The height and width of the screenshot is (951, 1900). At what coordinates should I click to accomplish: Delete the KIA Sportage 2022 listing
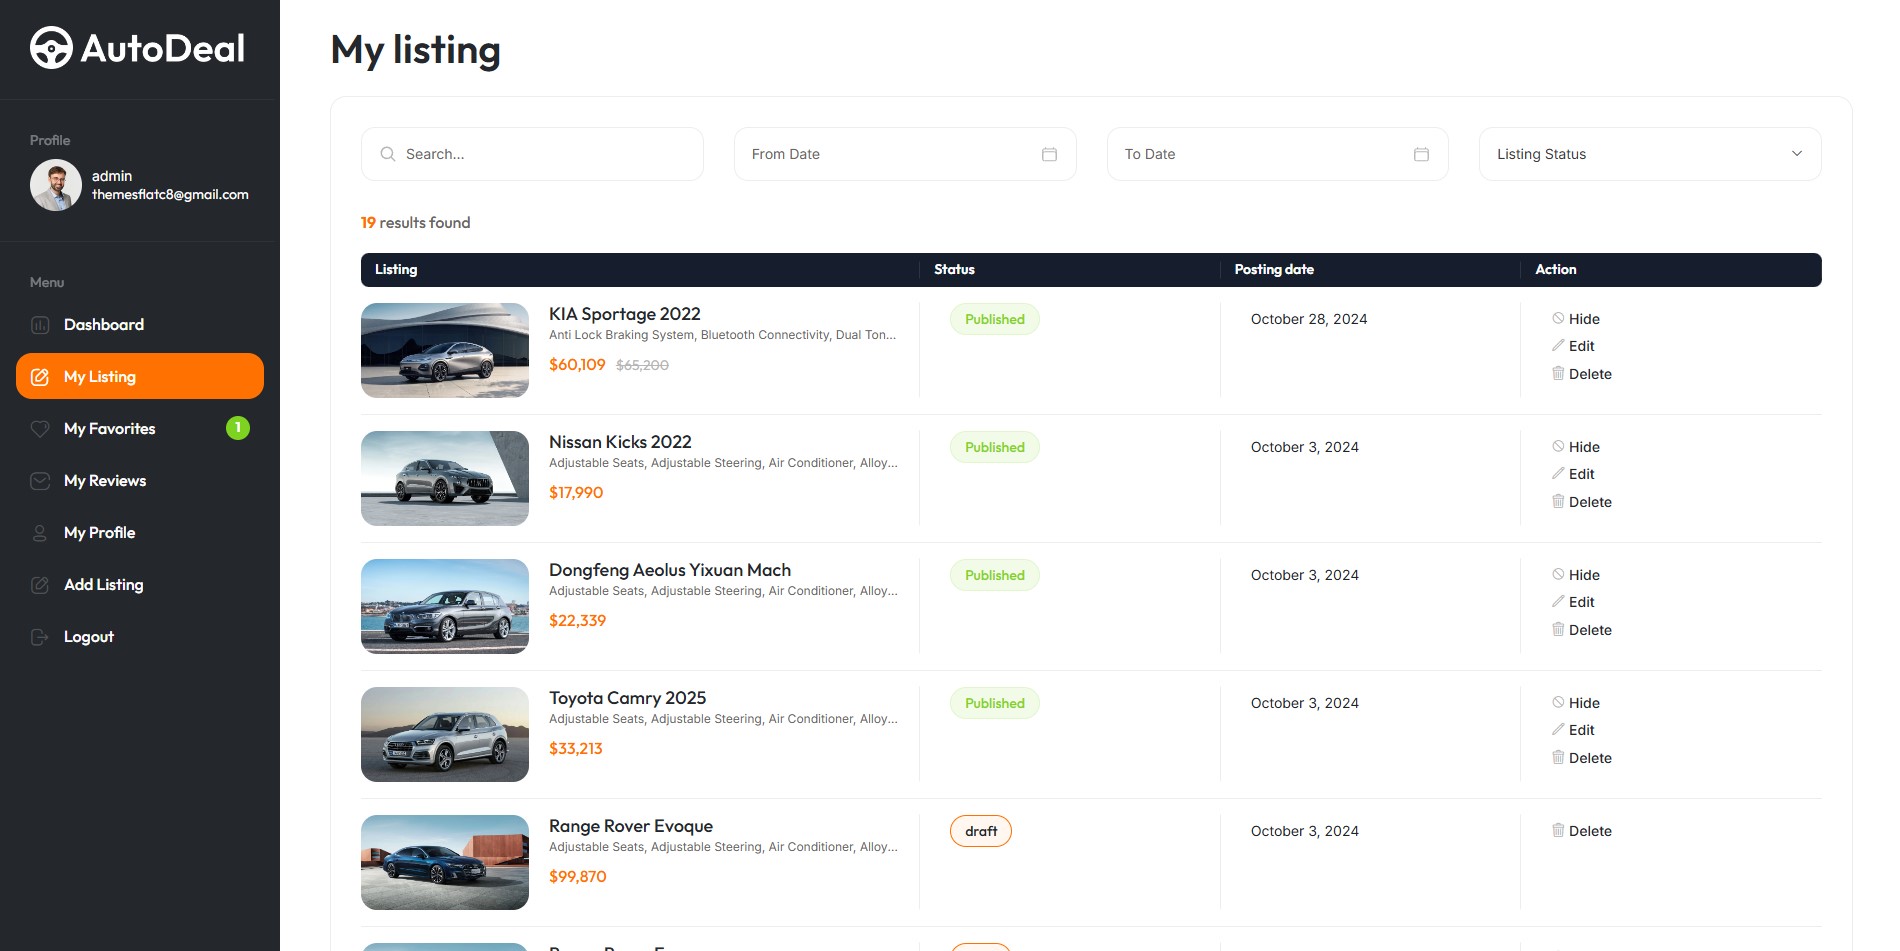[x=1582, y=374]
